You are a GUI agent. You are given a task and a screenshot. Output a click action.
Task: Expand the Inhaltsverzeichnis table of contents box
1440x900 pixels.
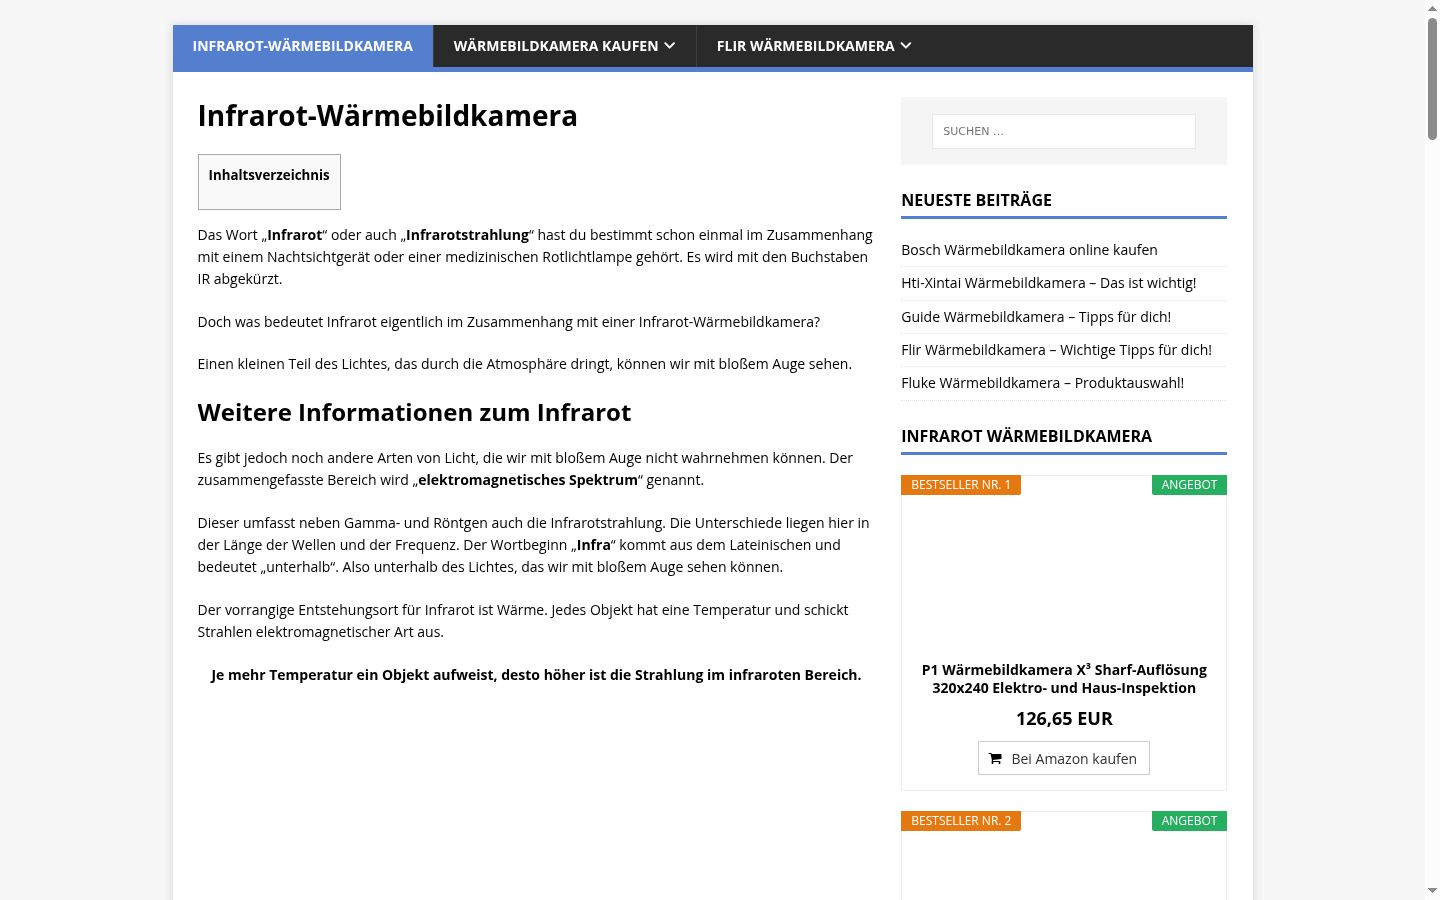269,182
